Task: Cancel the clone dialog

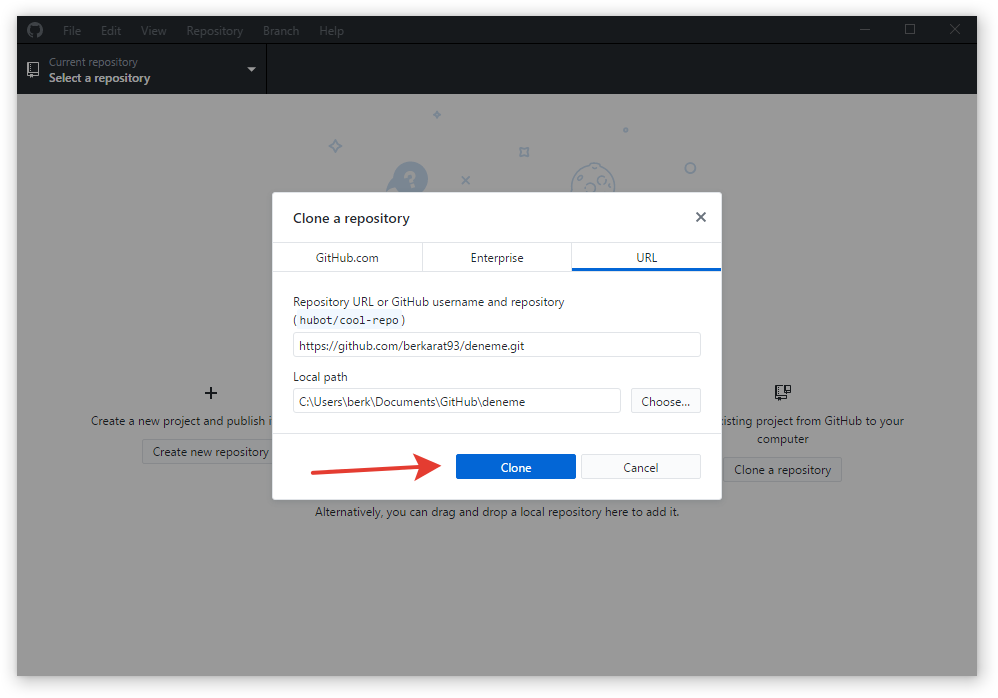Action: coord(640,467)
